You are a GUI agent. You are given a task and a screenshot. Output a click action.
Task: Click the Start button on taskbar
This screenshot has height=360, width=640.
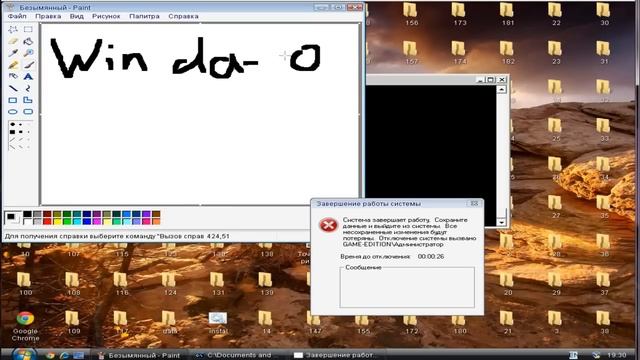(x=24, y=354)
